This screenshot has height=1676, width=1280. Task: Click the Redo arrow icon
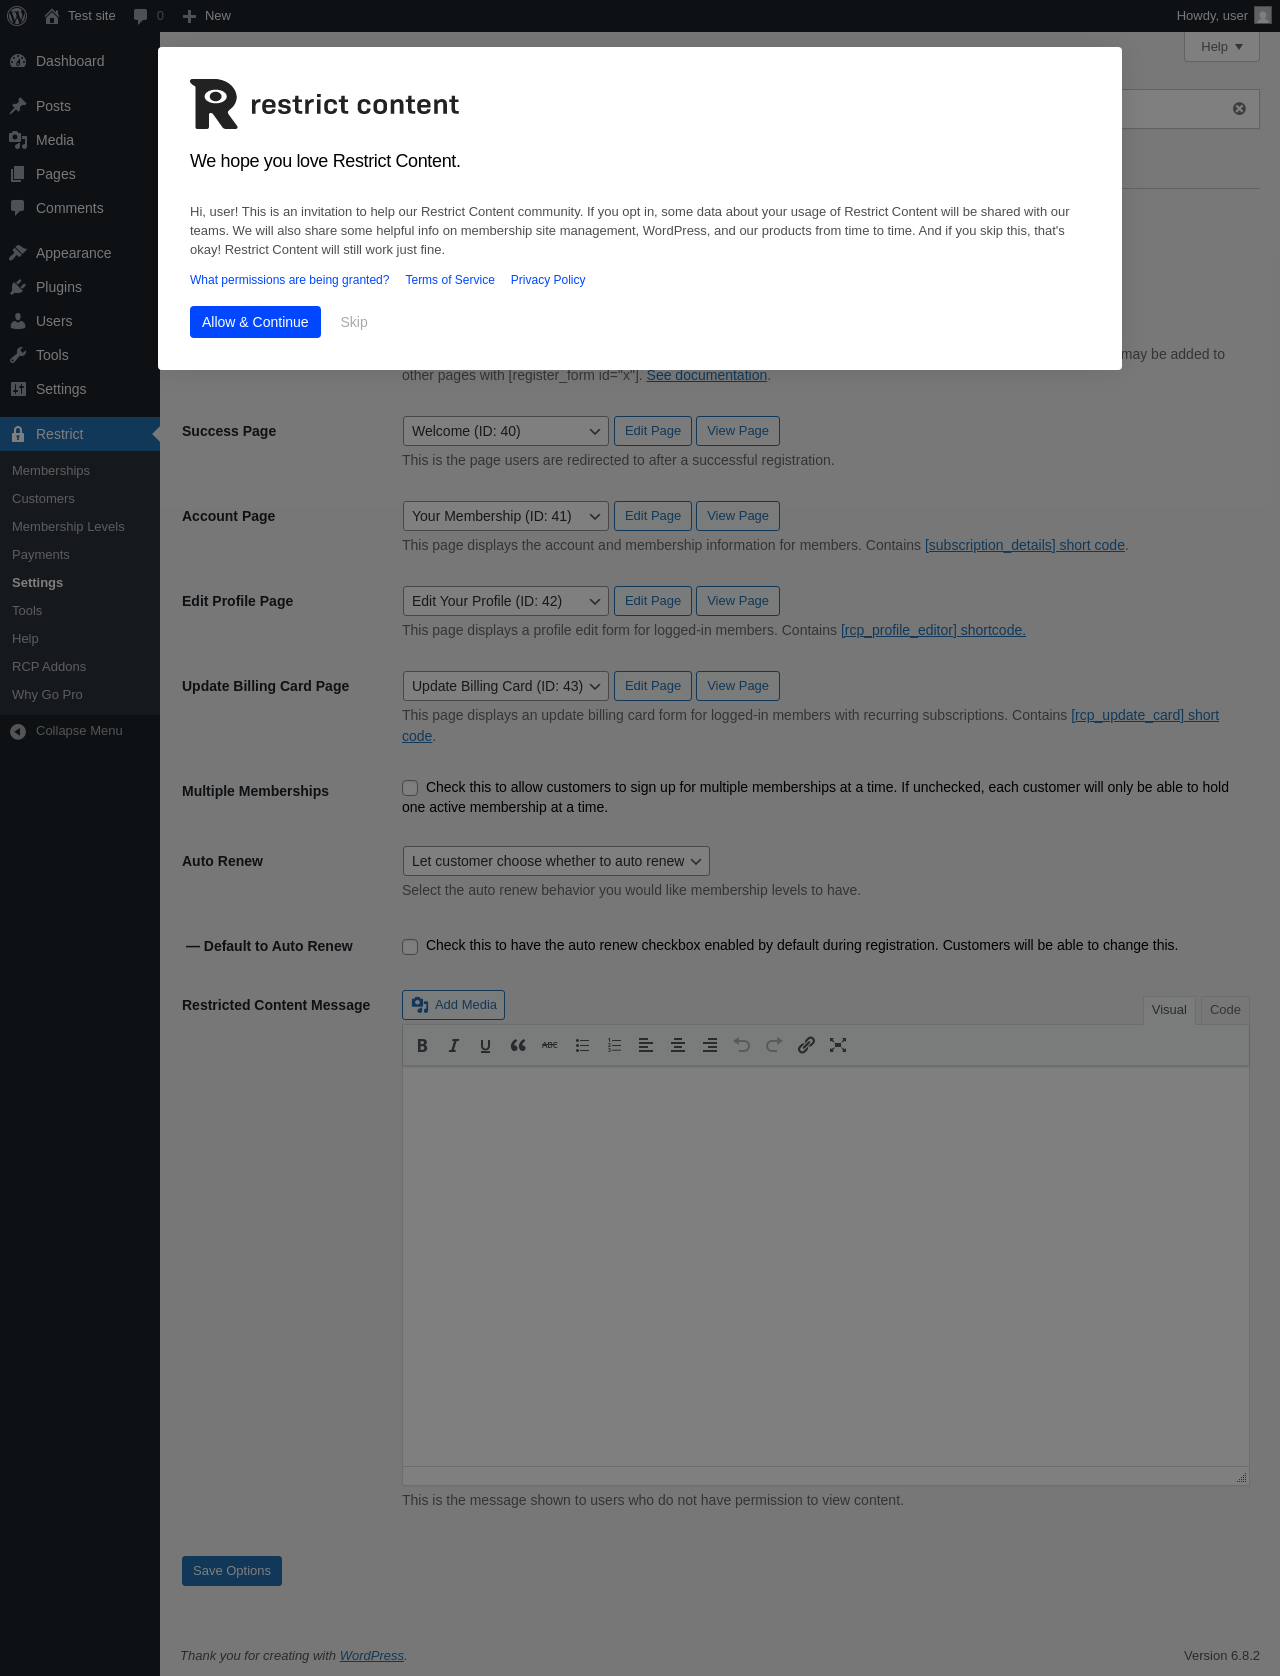pos(774,1045)
